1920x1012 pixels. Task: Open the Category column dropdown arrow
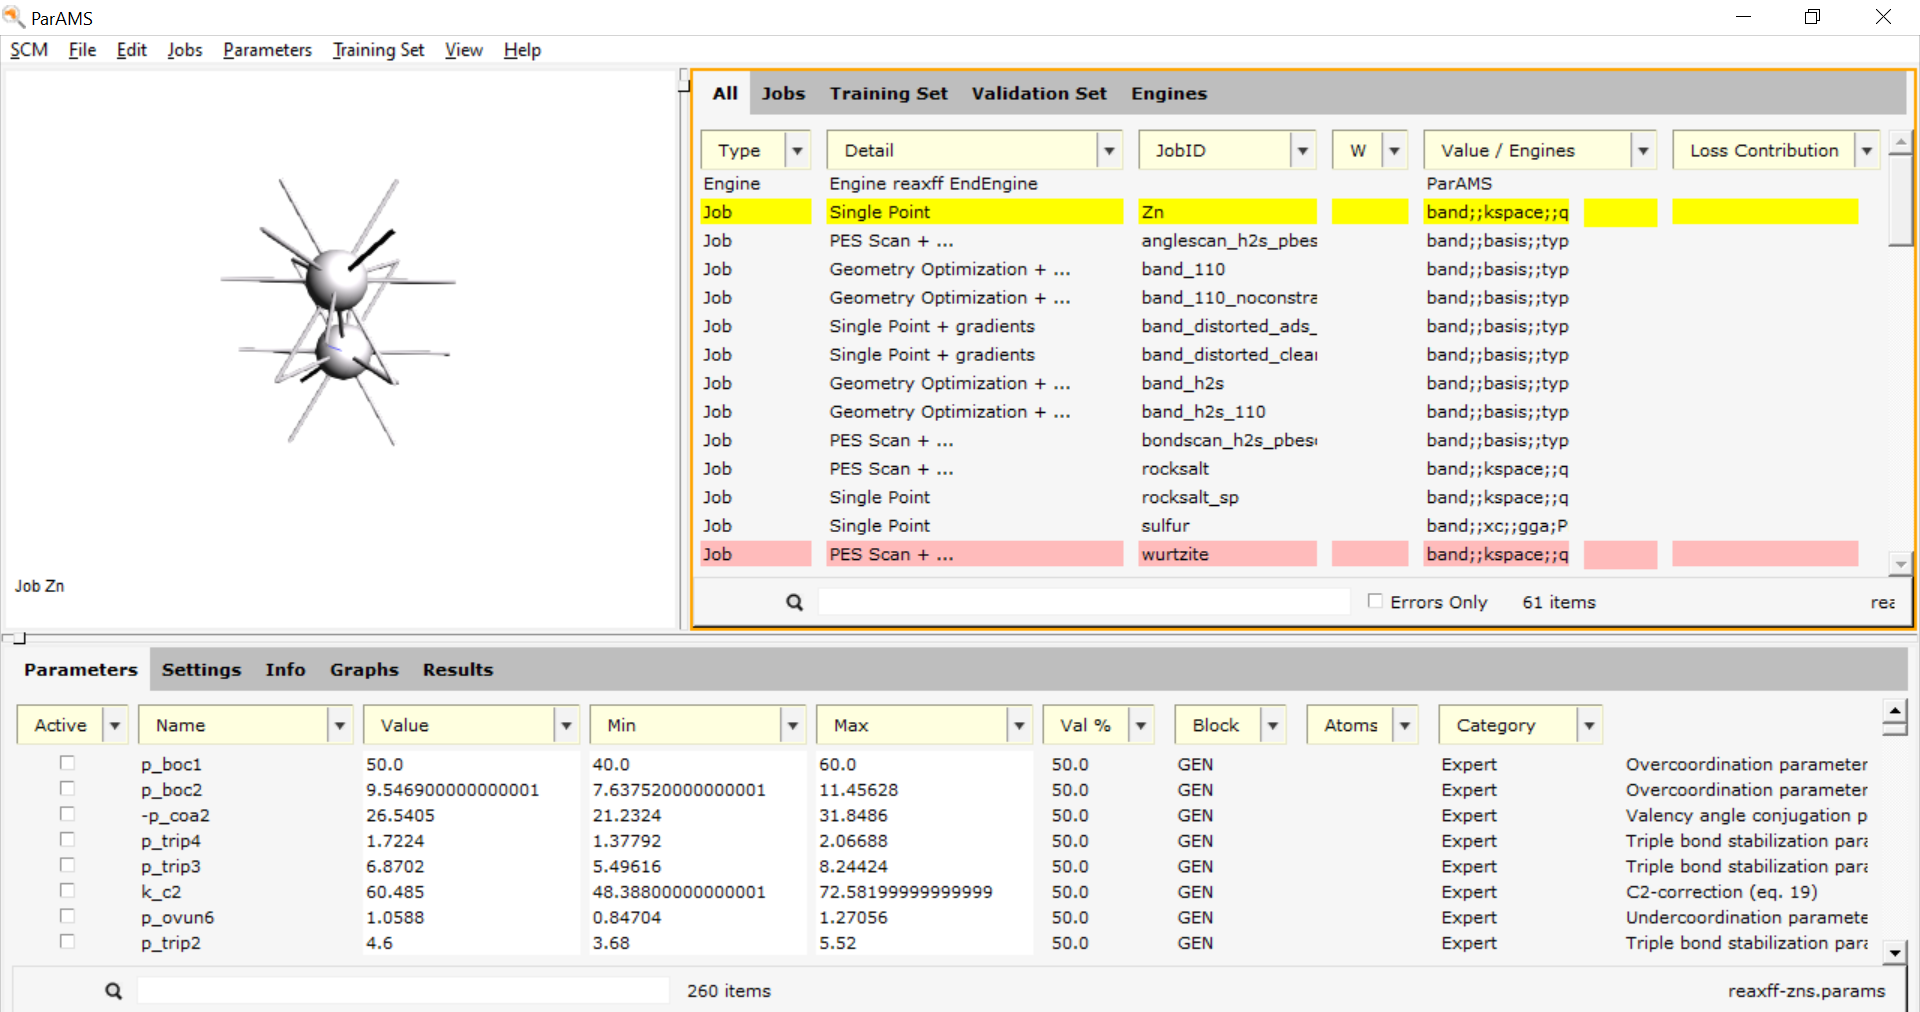[x=1589, y=725]
